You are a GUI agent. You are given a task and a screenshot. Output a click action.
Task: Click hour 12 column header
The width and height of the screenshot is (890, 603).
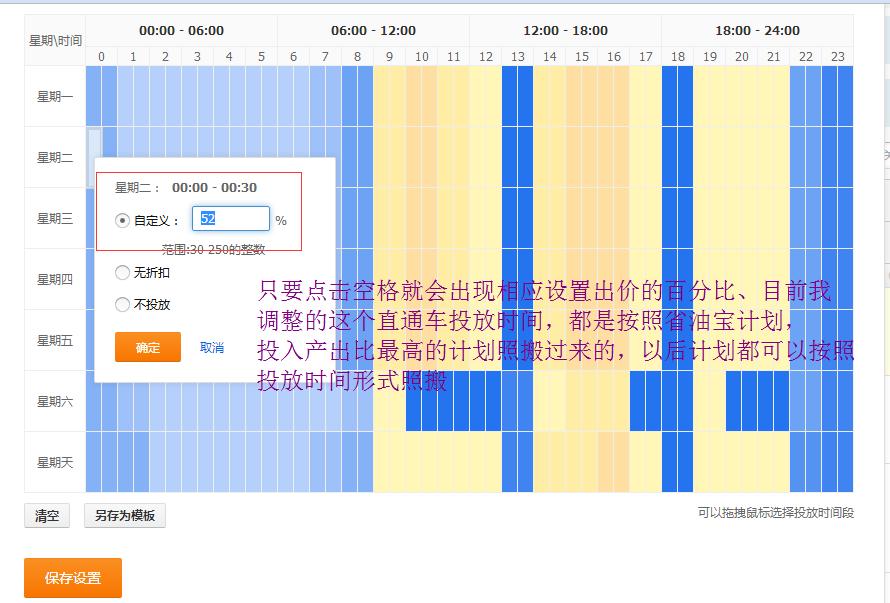tap(485, 56)
